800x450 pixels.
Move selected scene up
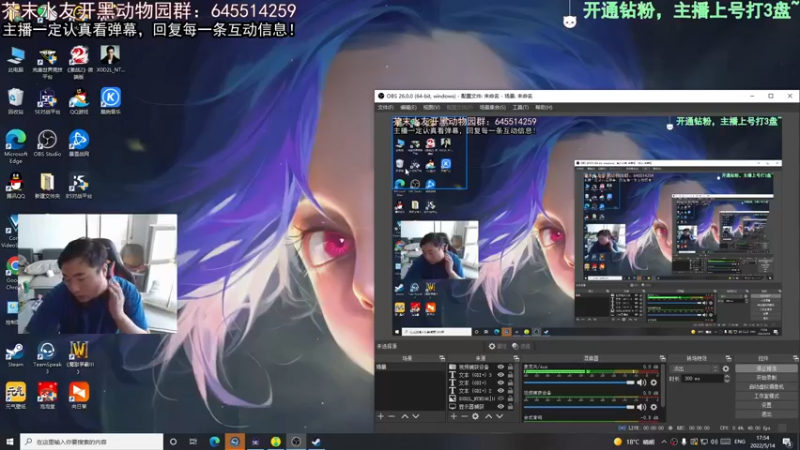pos(405,416)
